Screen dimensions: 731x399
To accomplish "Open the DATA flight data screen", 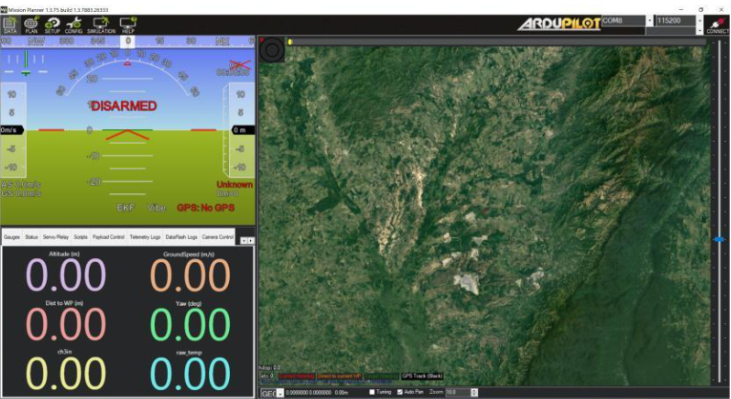I will [10, 25].
